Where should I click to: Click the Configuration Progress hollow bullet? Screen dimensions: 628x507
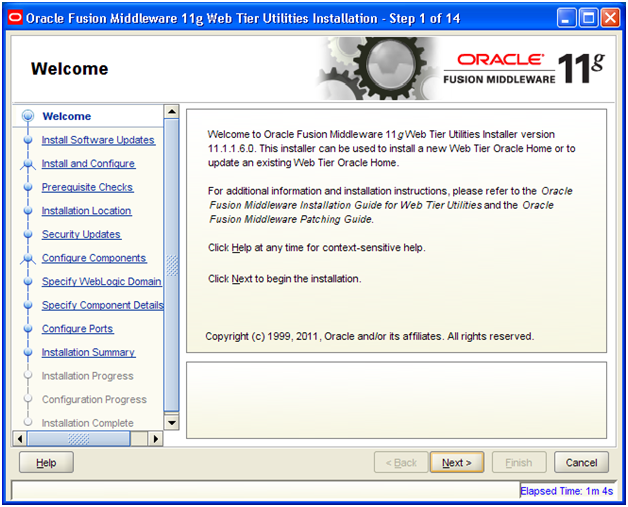pyautogui.click(x=28, y=398)
